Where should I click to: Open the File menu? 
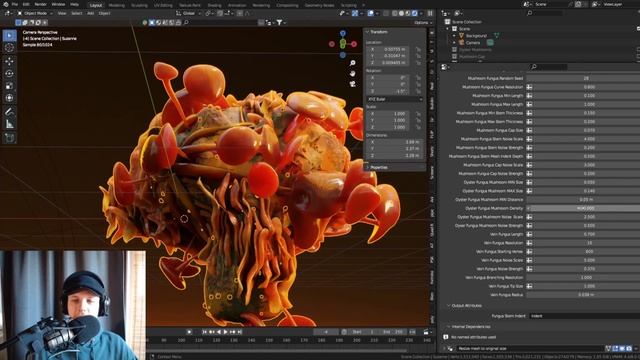(x=15, y=4)
